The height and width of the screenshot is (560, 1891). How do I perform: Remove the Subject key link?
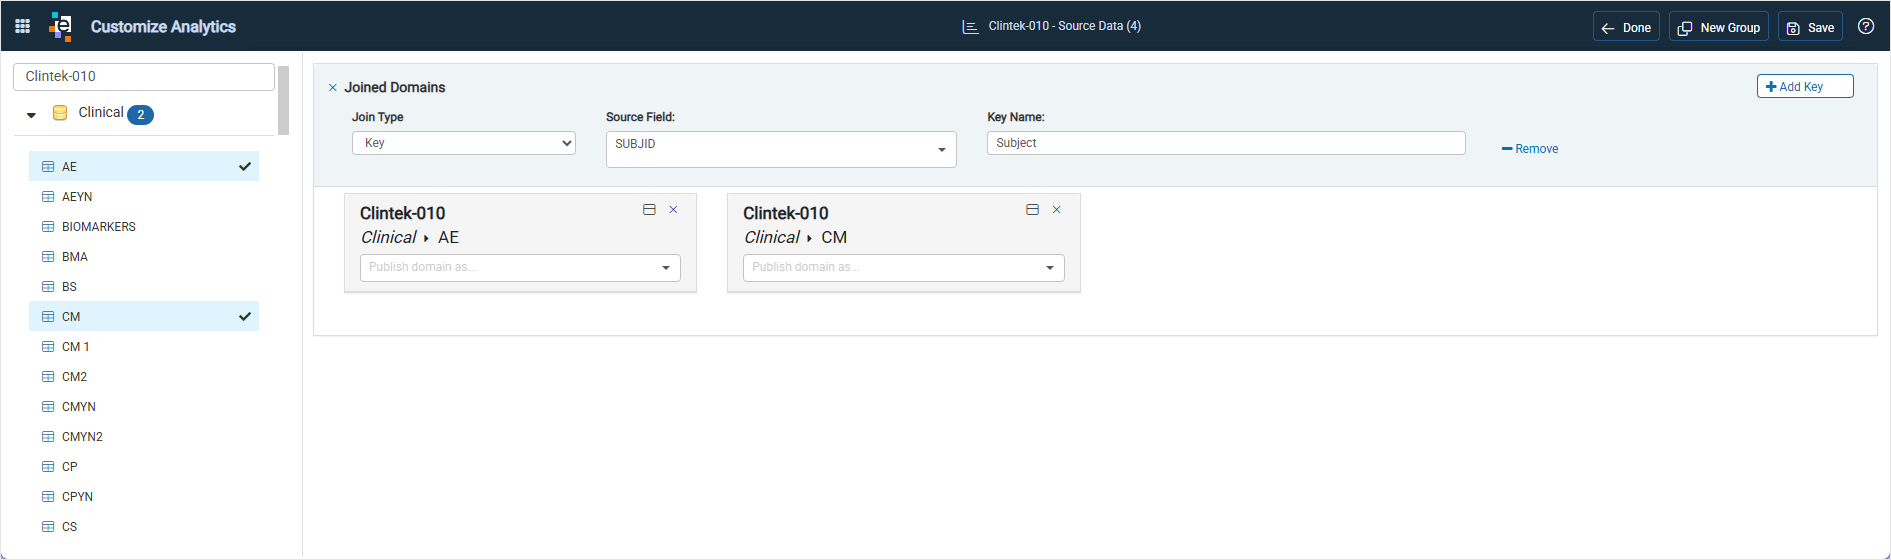coord(1530,149)
